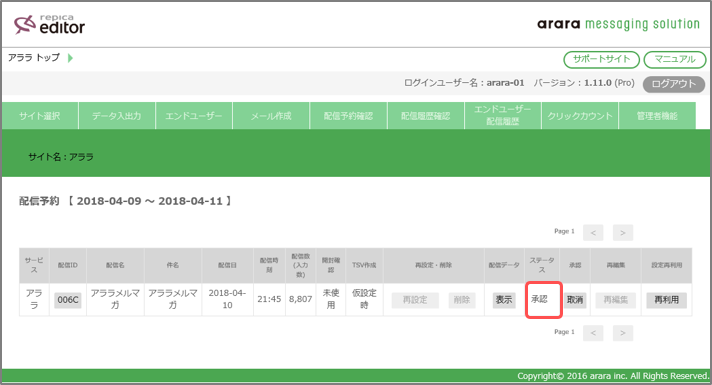Screen dimensions: 712x385
Task: Click the 配信予約 date range heading
Action: pyautogui.click(x=125, y=201)
